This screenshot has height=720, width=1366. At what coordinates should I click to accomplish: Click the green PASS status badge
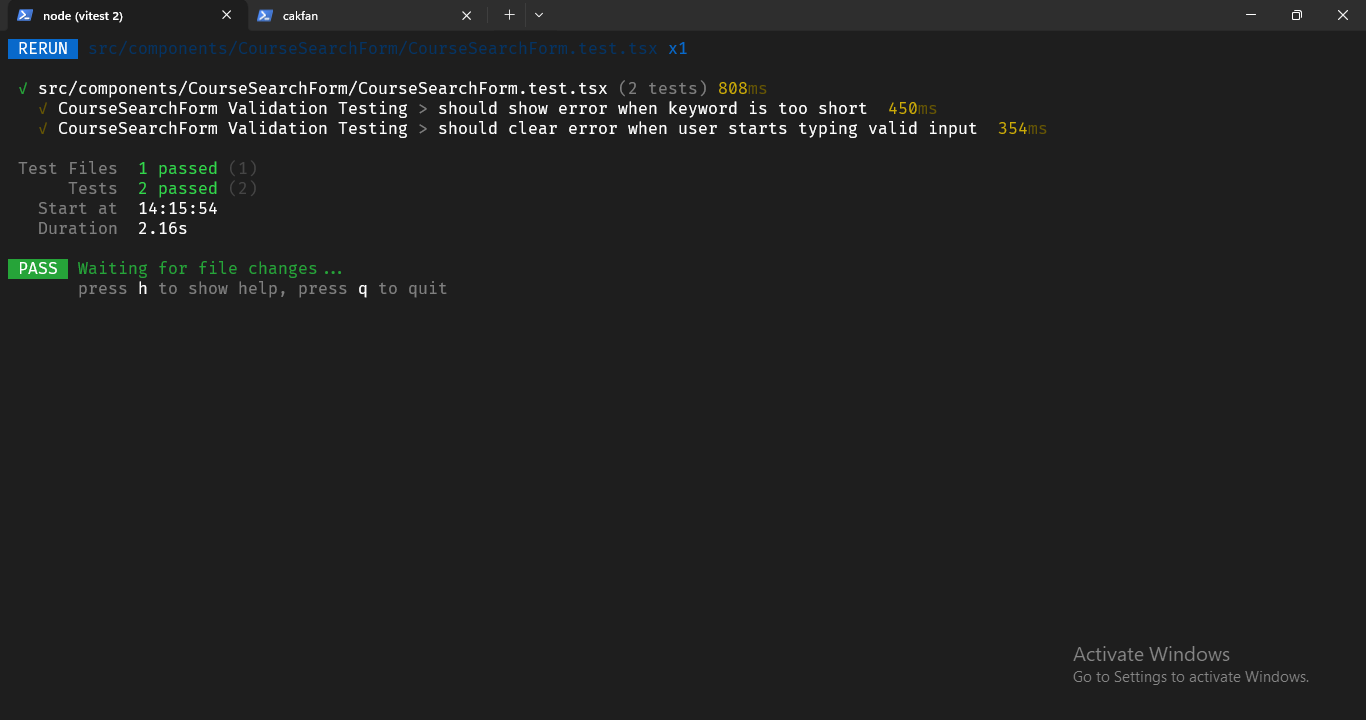[x=38, y=268]
